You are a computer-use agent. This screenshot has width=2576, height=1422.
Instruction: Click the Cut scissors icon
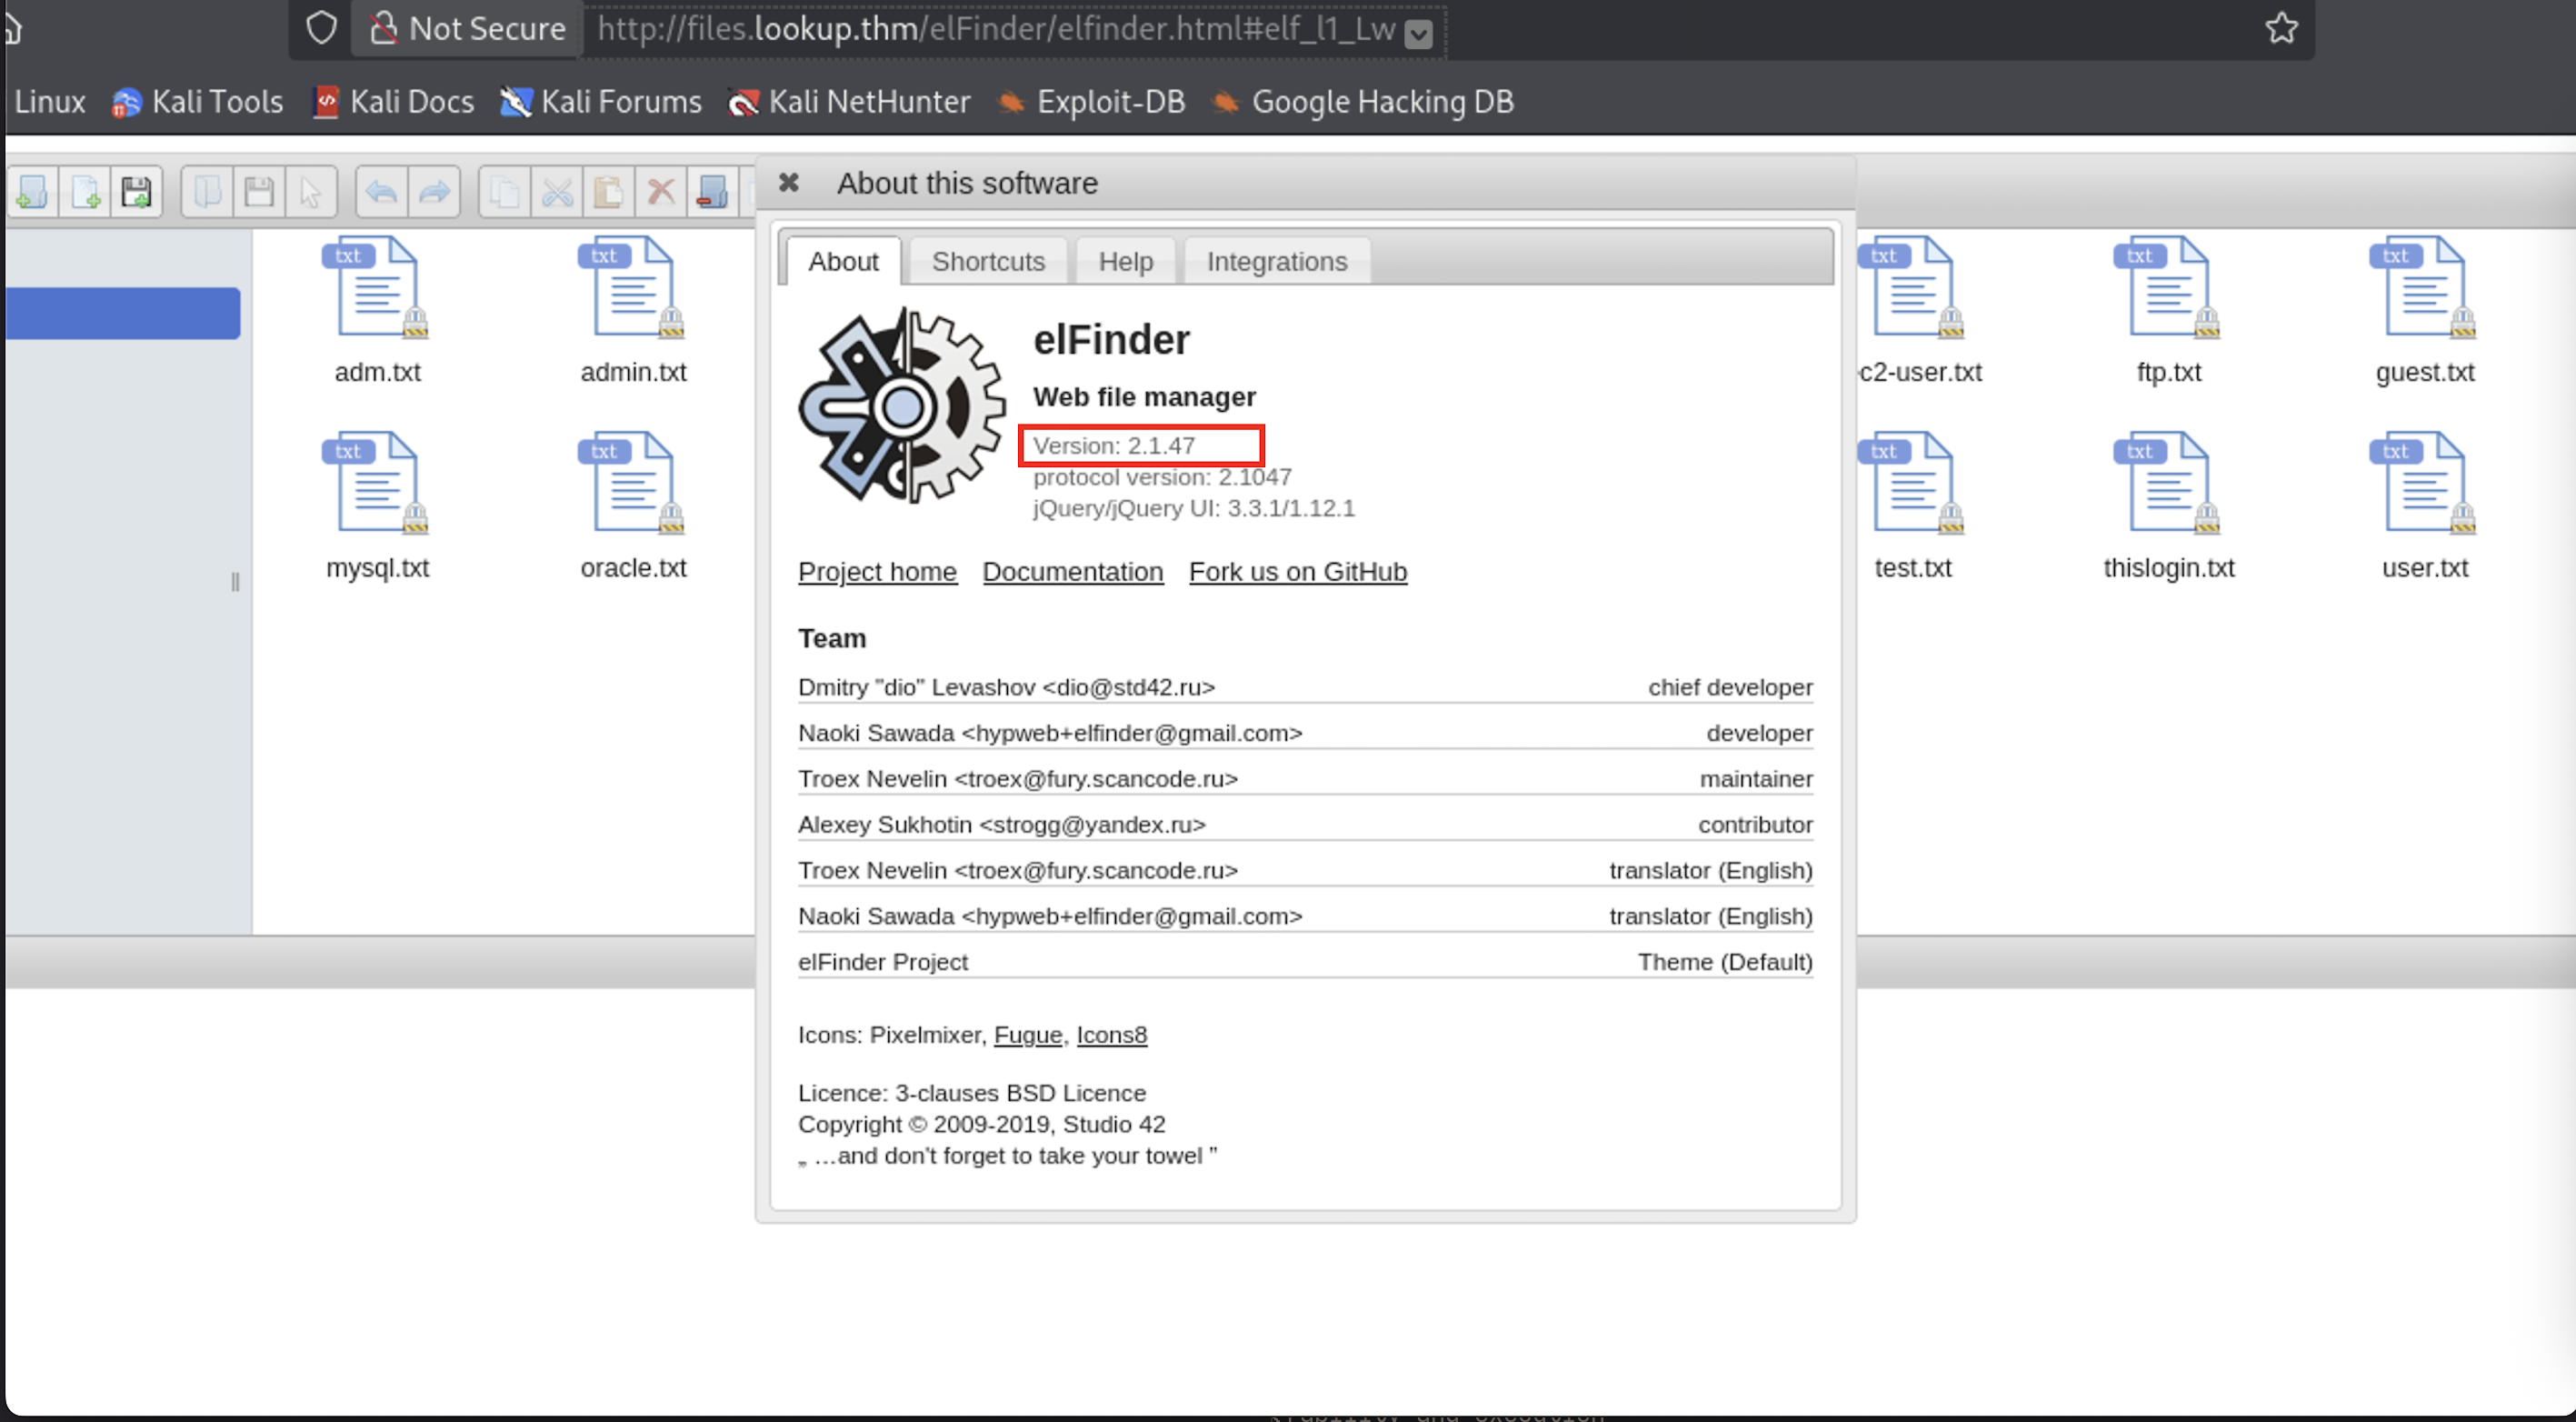click(x=557, y=191)
